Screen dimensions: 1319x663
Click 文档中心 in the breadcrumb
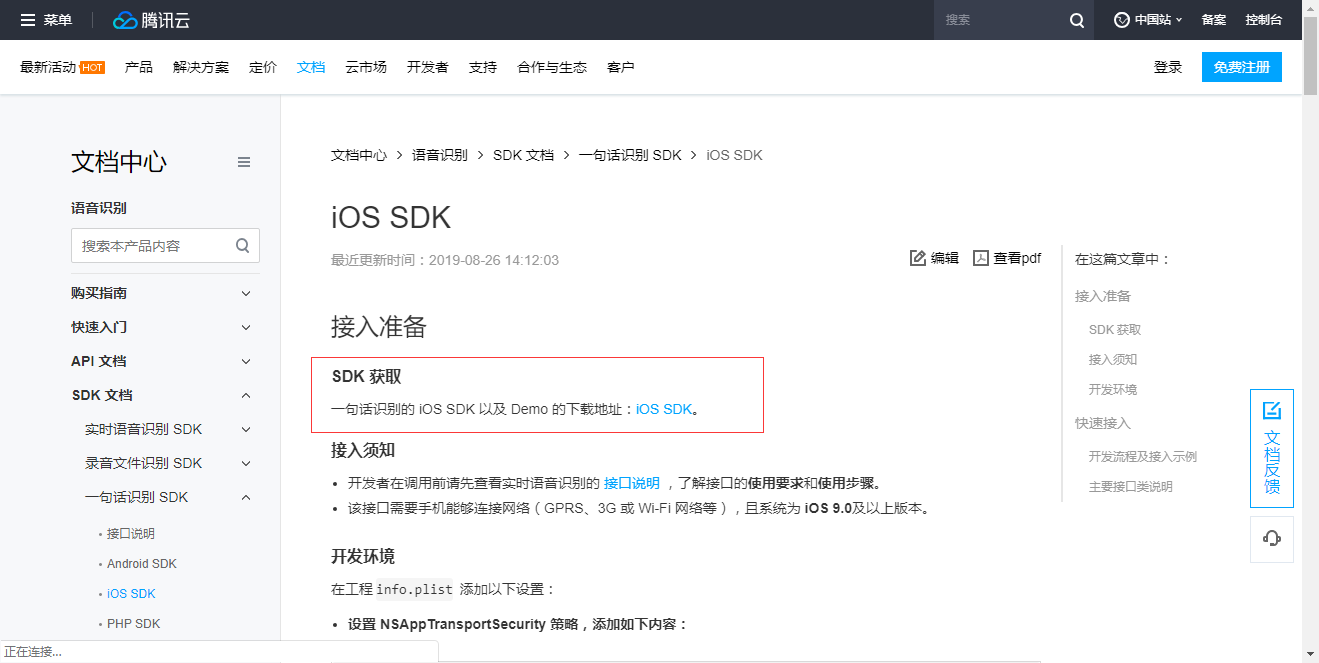(359, 155)
